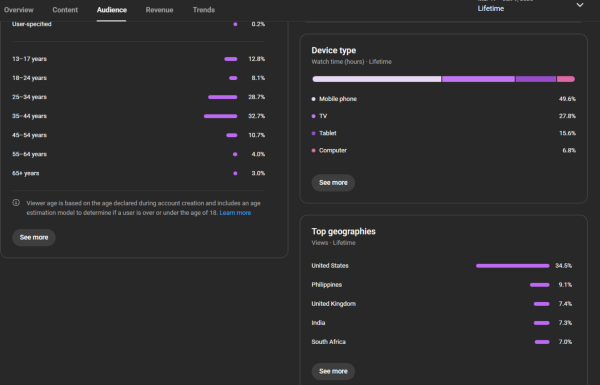Click the Philippines geography row
Viewport: 600px width, 385px height.
(x=442, y=285)
